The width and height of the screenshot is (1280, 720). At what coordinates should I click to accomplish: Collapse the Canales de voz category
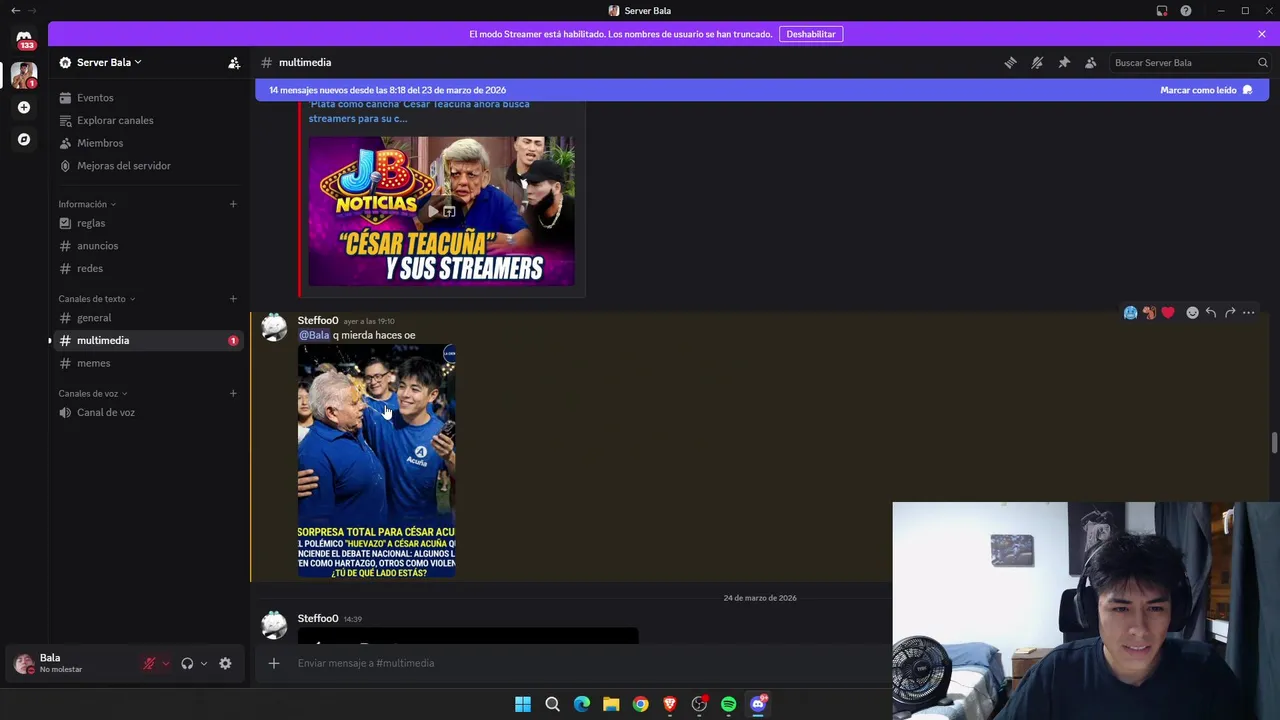(93, 393)
